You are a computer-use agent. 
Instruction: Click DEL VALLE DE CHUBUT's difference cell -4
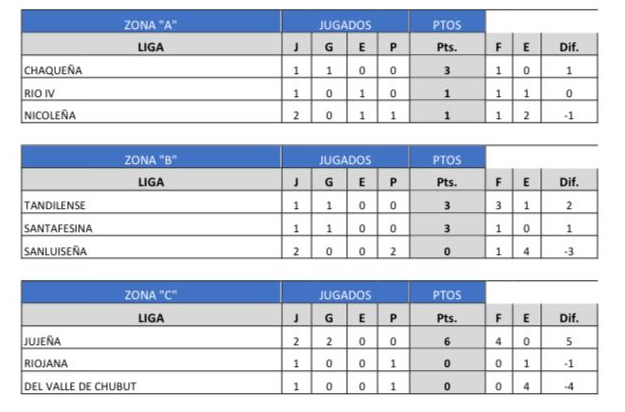pos(569,383)
